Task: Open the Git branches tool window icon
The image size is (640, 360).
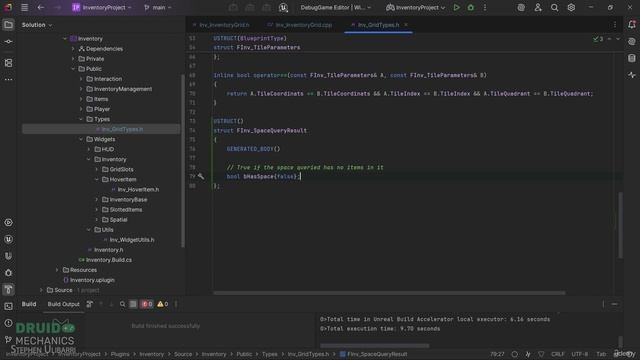Action: tap(8, 340)
